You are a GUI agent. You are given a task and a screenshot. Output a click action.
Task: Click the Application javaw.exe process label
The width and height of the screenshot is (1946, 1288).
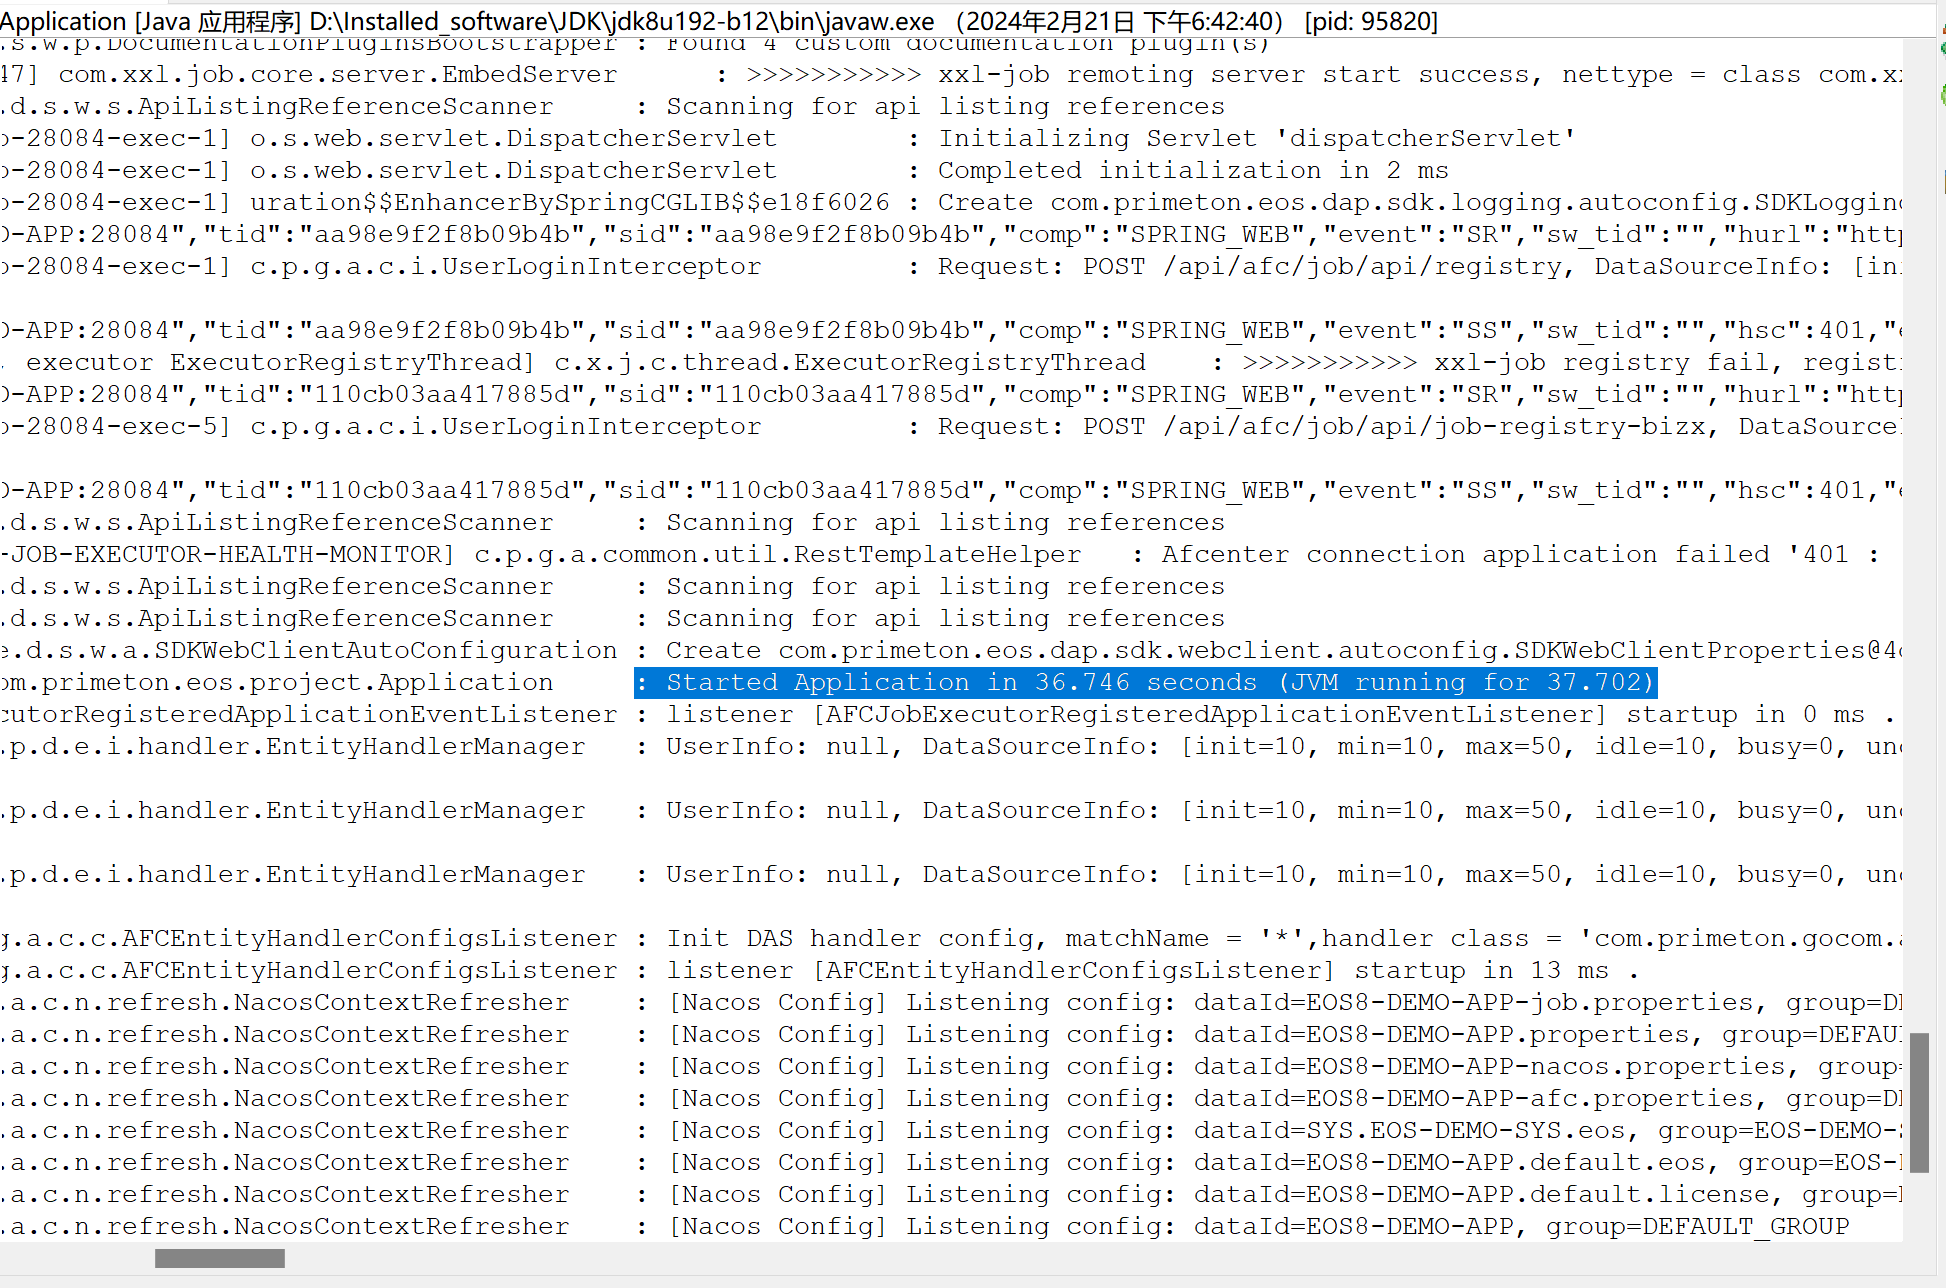point(718,21)
